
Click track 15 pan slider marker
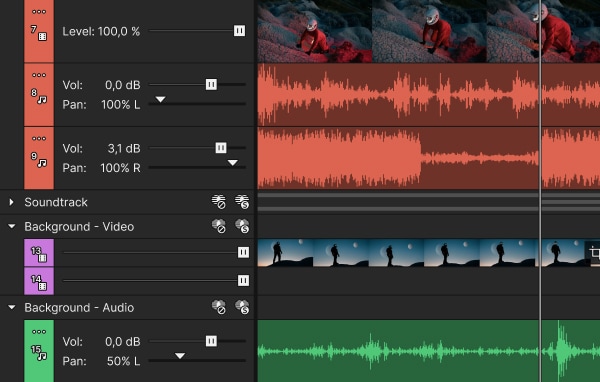(180, 356)
